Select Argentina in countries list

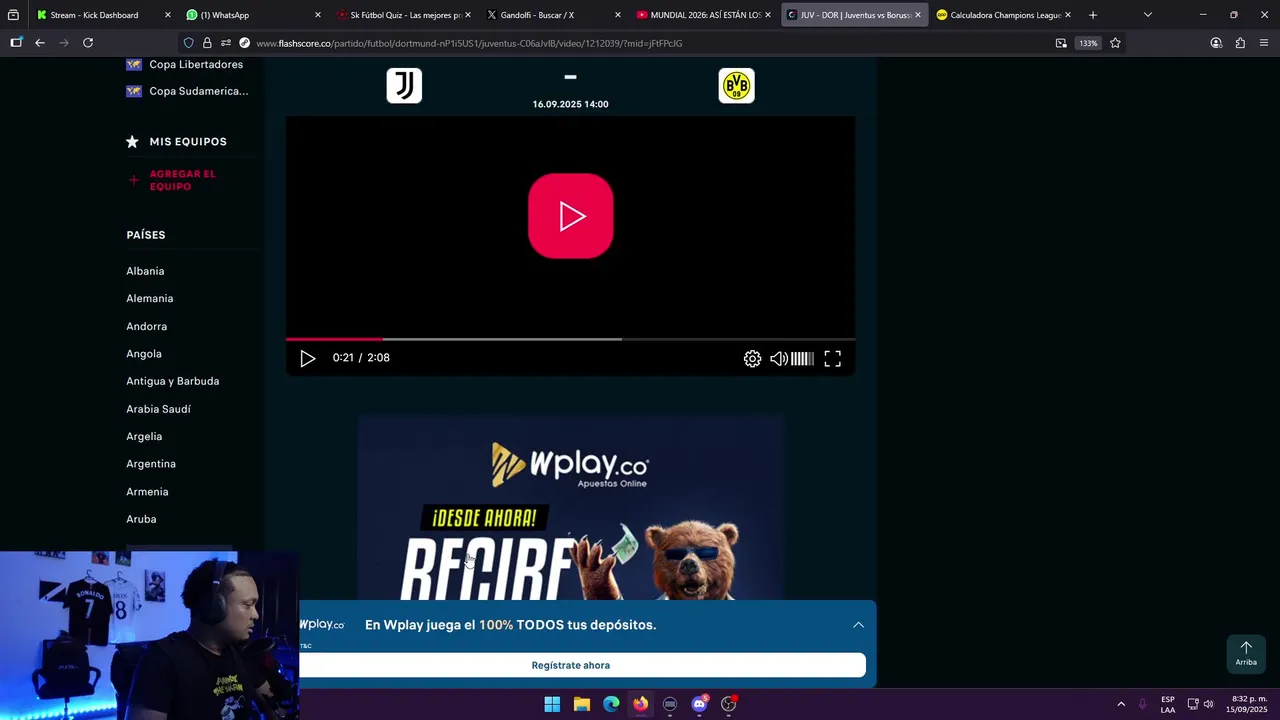(151, 464)
